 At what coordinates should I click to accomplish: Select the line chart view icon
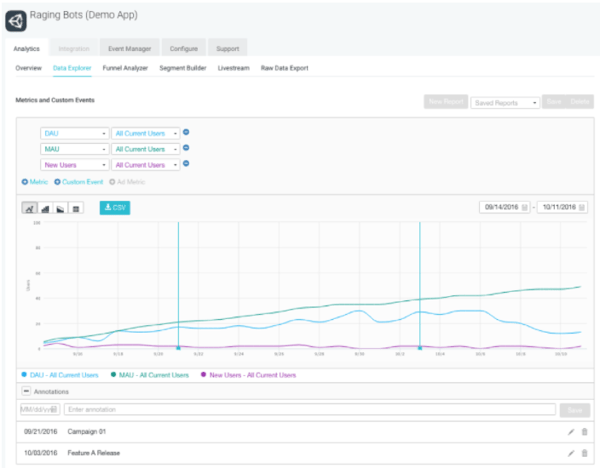30,207
